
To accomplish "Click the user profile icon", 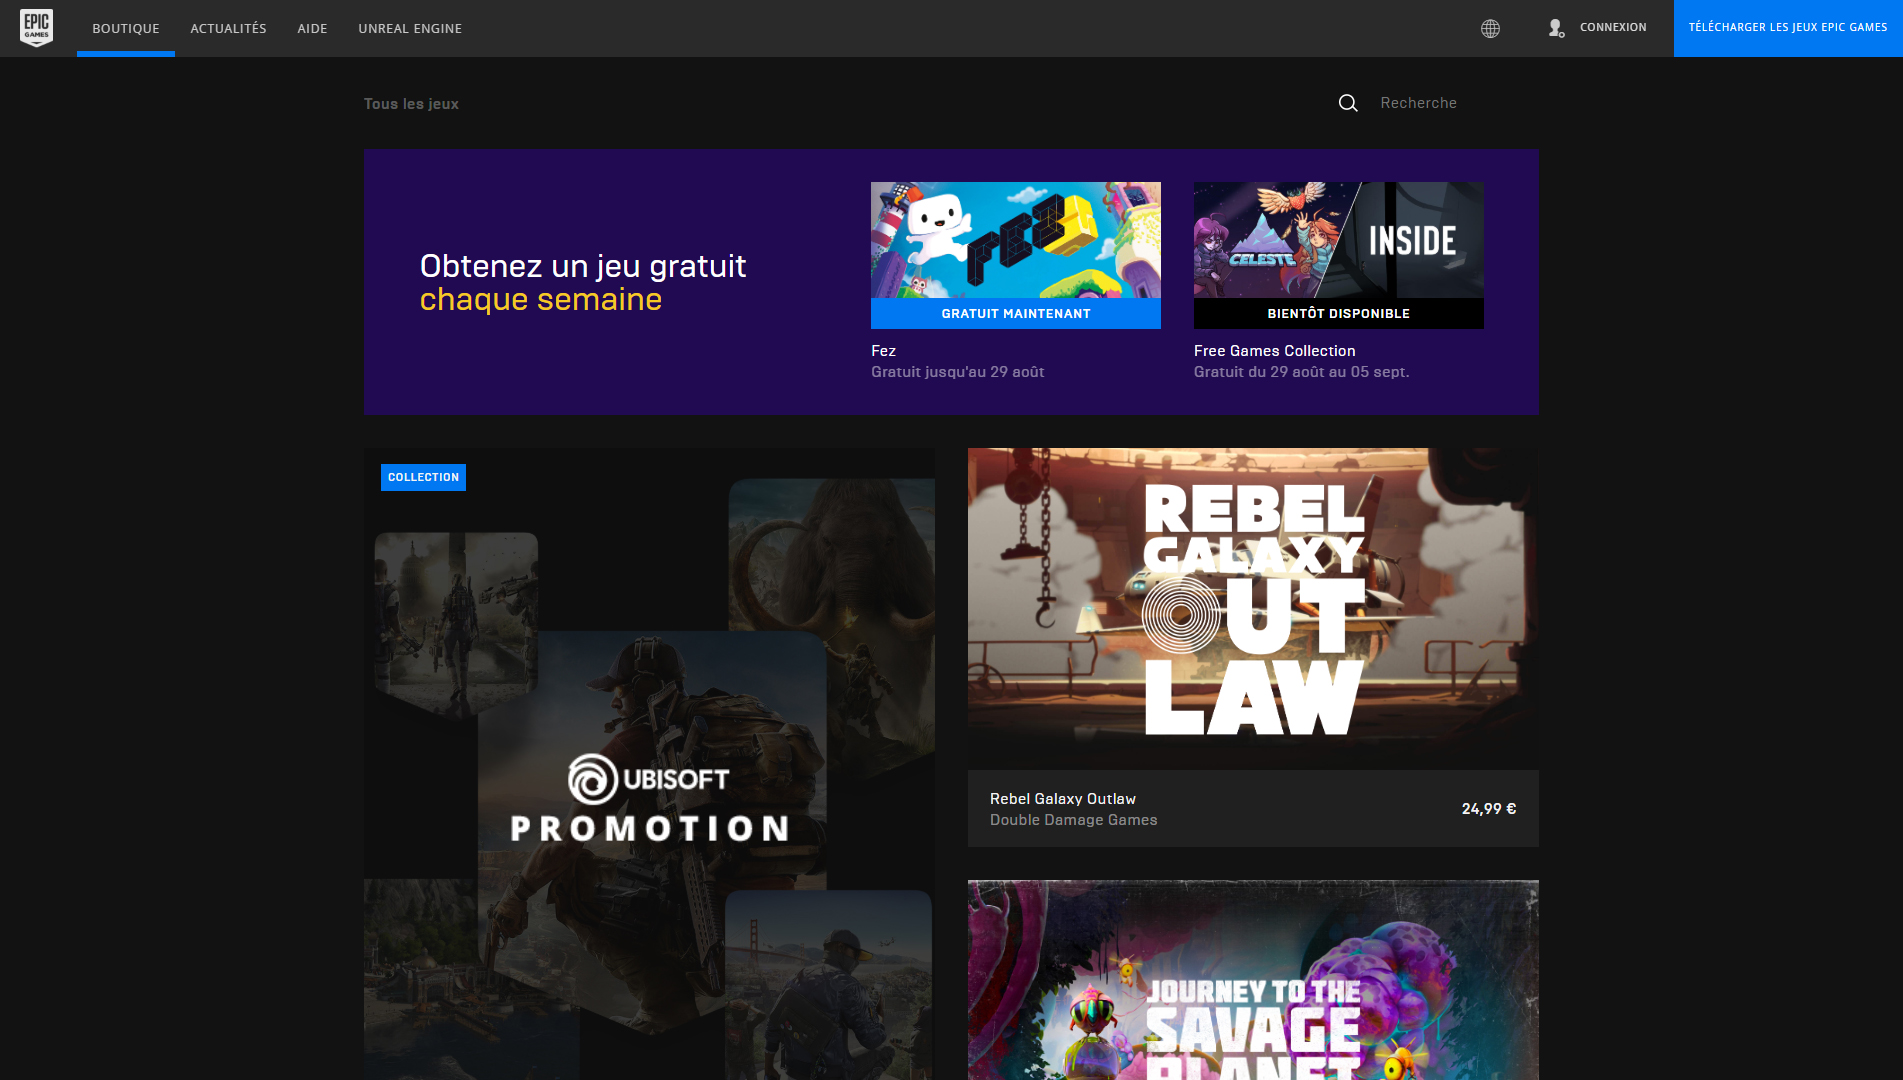I will click(x=1556, y=28).
